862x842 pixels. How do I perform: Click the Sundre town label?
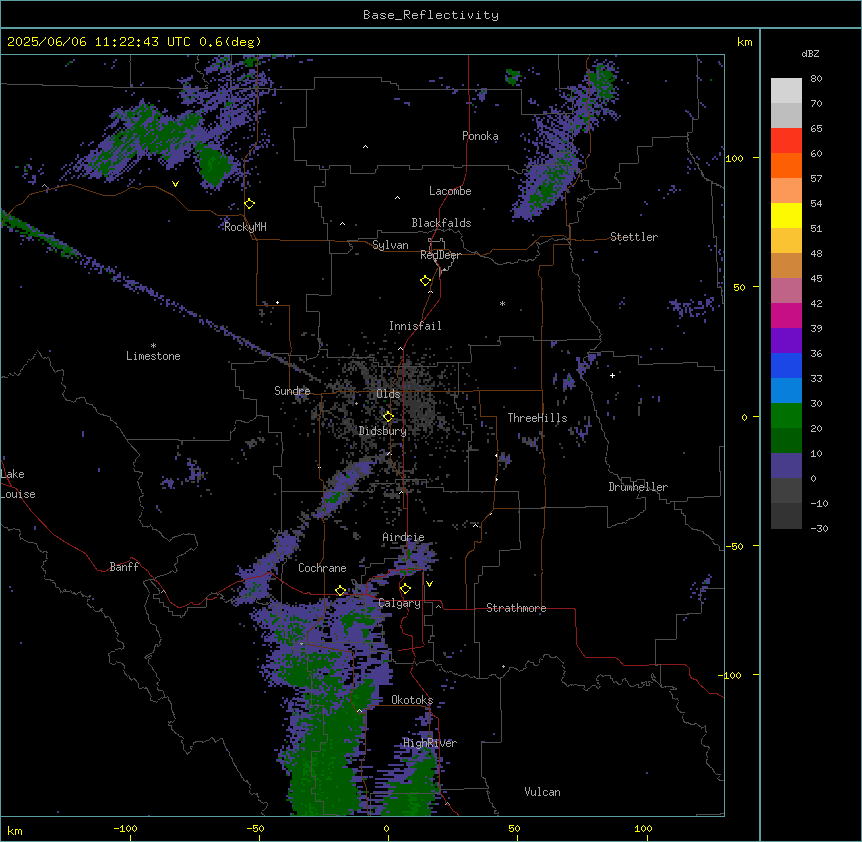pyautogui.click(x=292, y=391)
